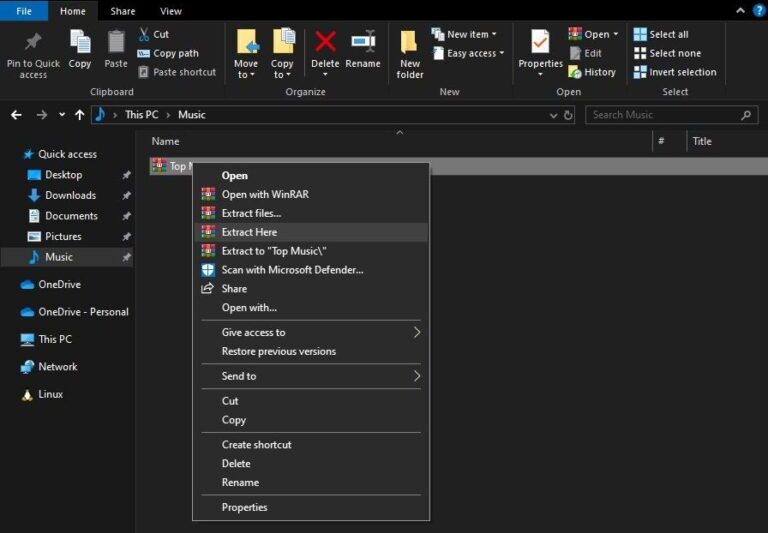
Task: Refresh the Music folder view
Action: 568,115
